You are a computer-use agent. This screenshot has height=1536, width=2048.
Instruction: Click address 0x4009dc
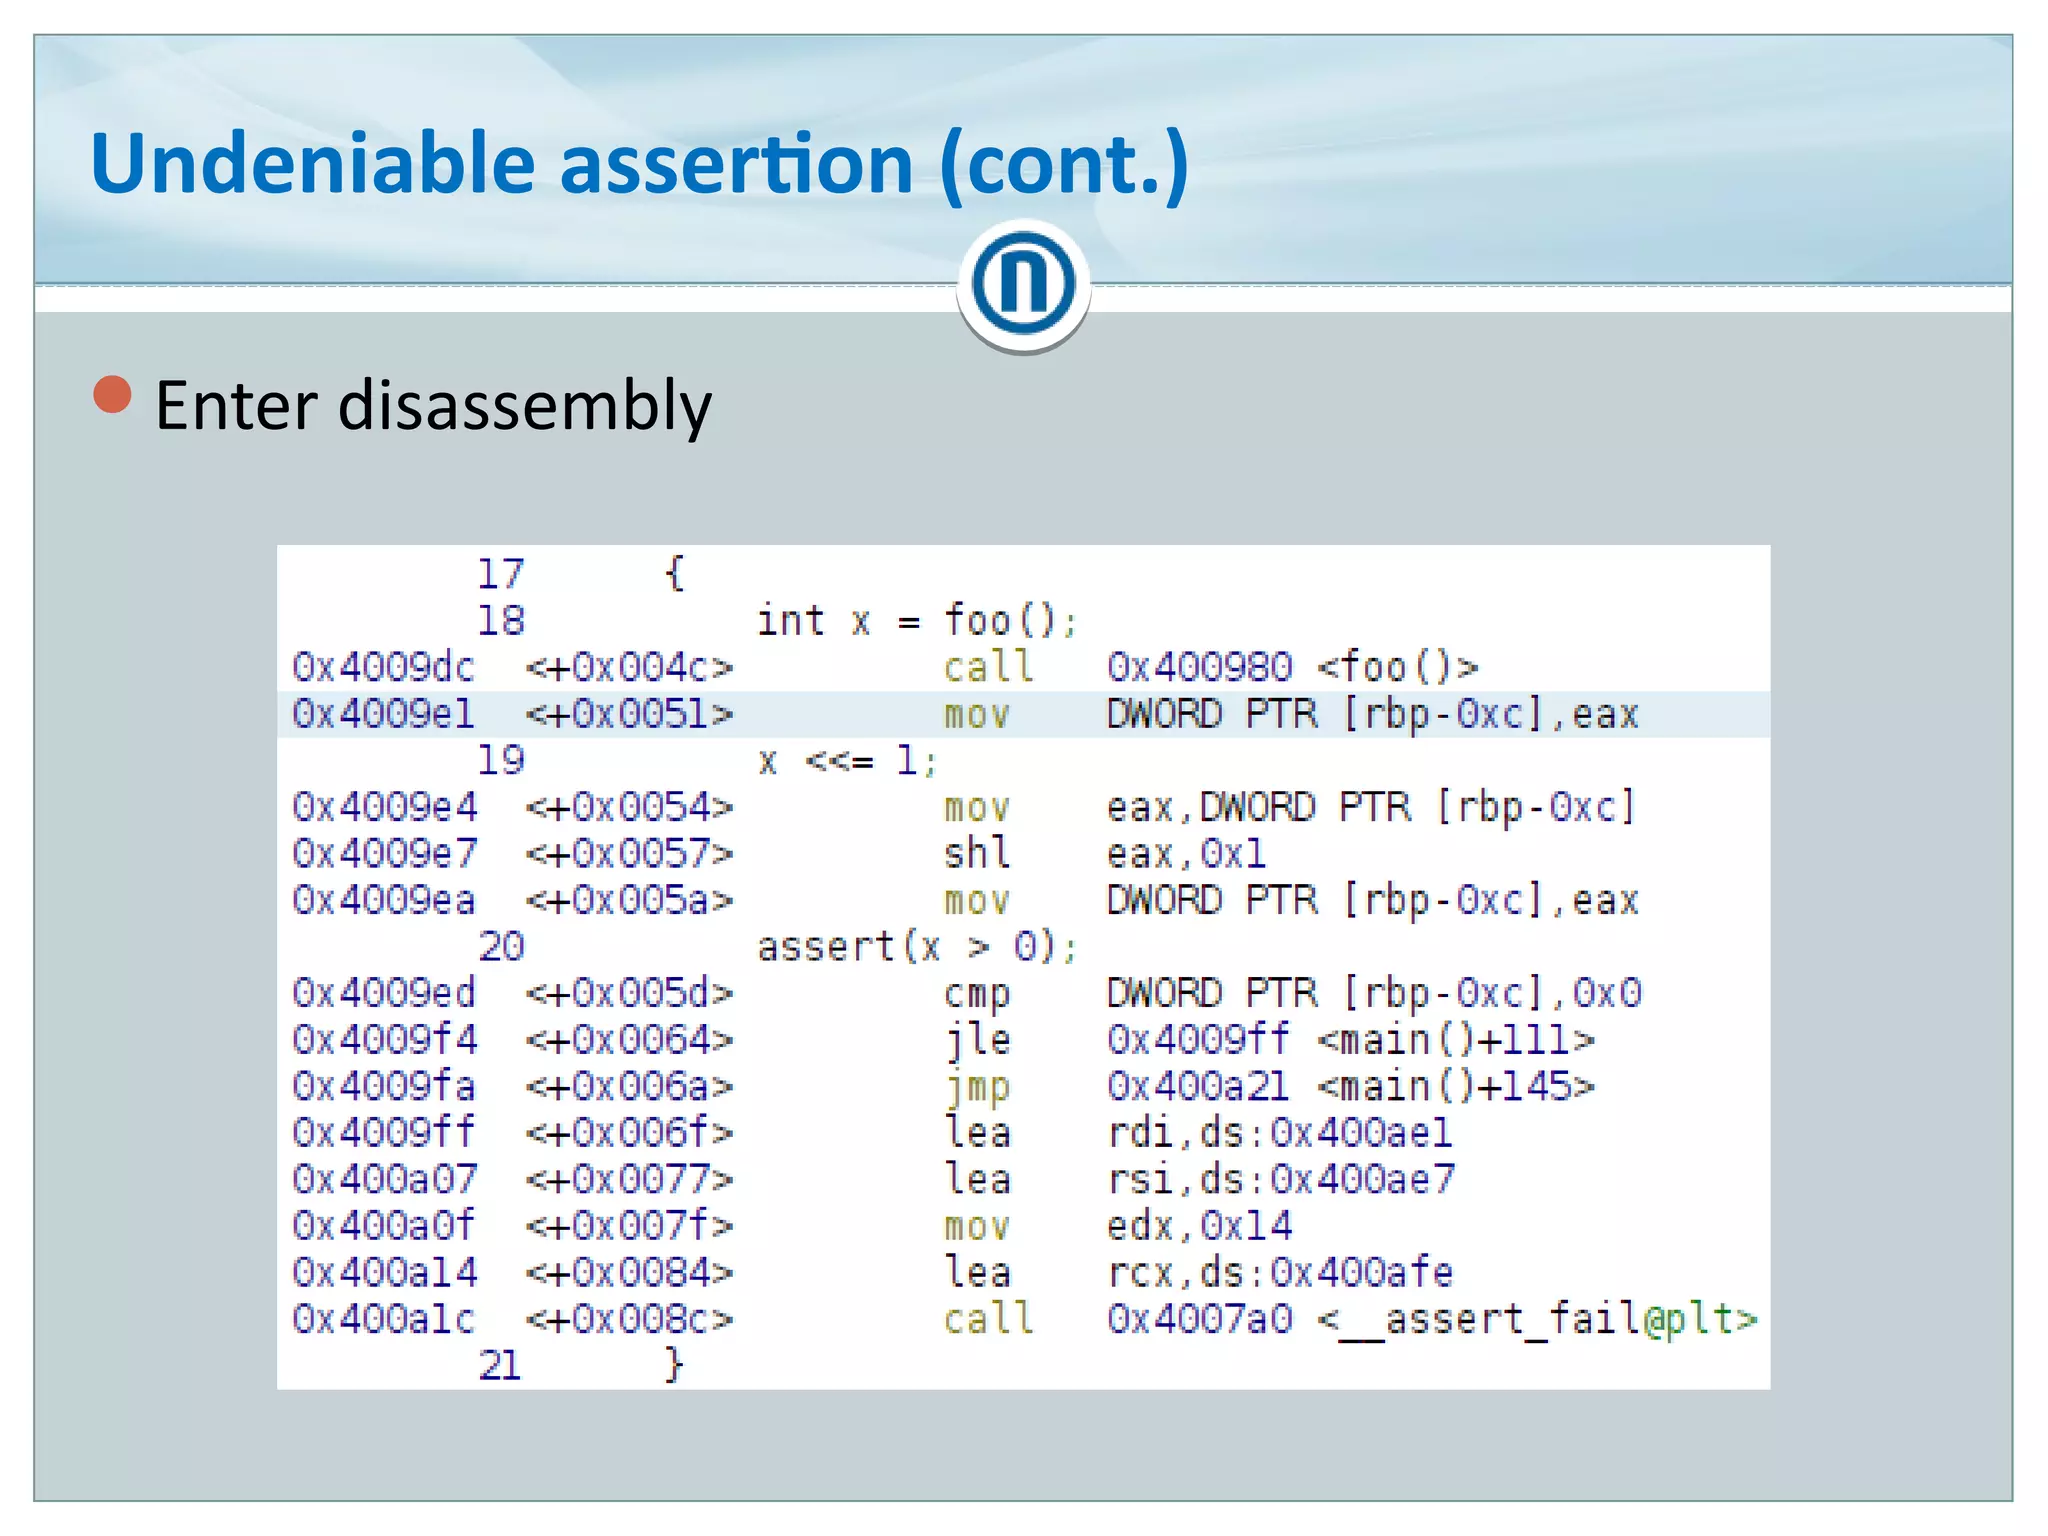[383, 667]
